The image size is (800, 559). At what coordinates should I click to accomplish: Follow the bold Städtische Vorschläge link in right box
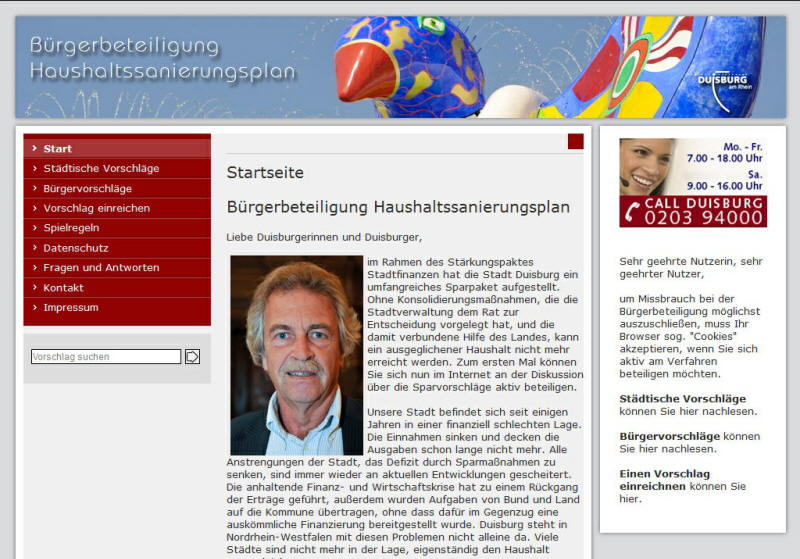point(682,399)
